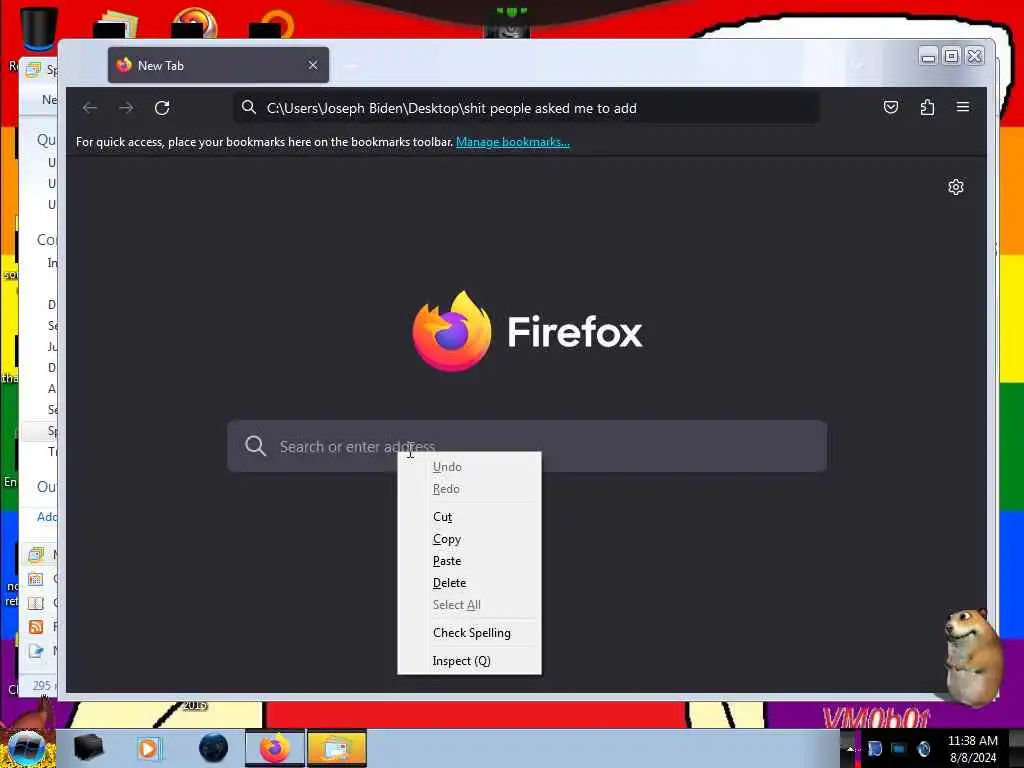Maximize the Firefox window

952,56
